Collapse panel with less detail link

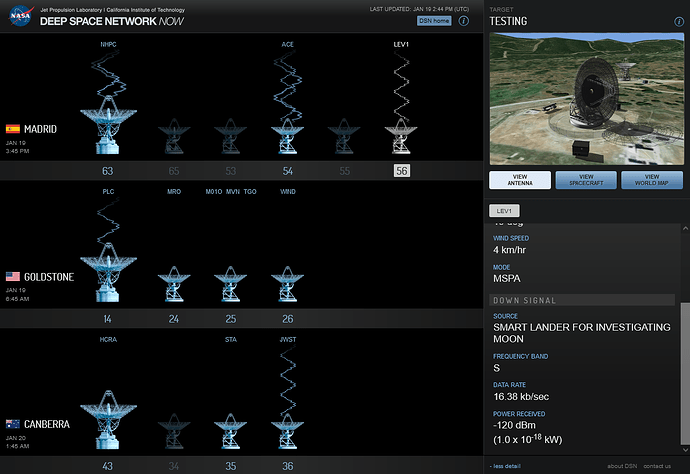(506, 466)
